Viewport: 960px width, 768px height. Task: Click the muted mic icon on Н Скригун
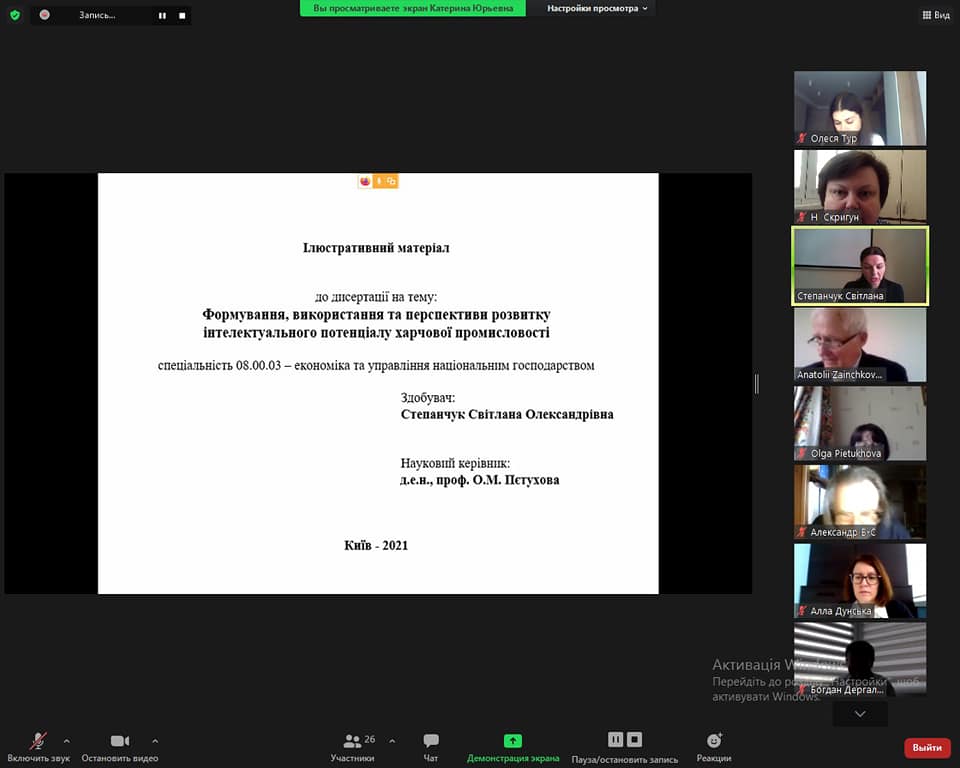point(801,217)
